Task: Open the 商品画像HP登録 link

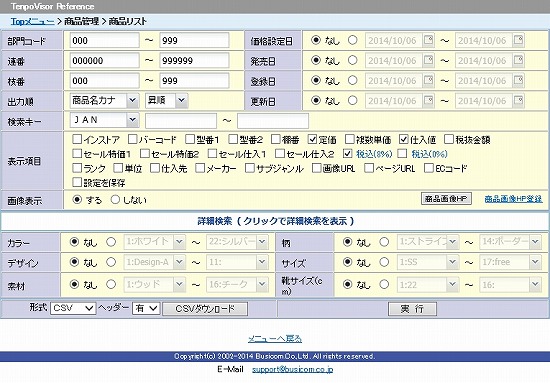Action: pos(513,199)
